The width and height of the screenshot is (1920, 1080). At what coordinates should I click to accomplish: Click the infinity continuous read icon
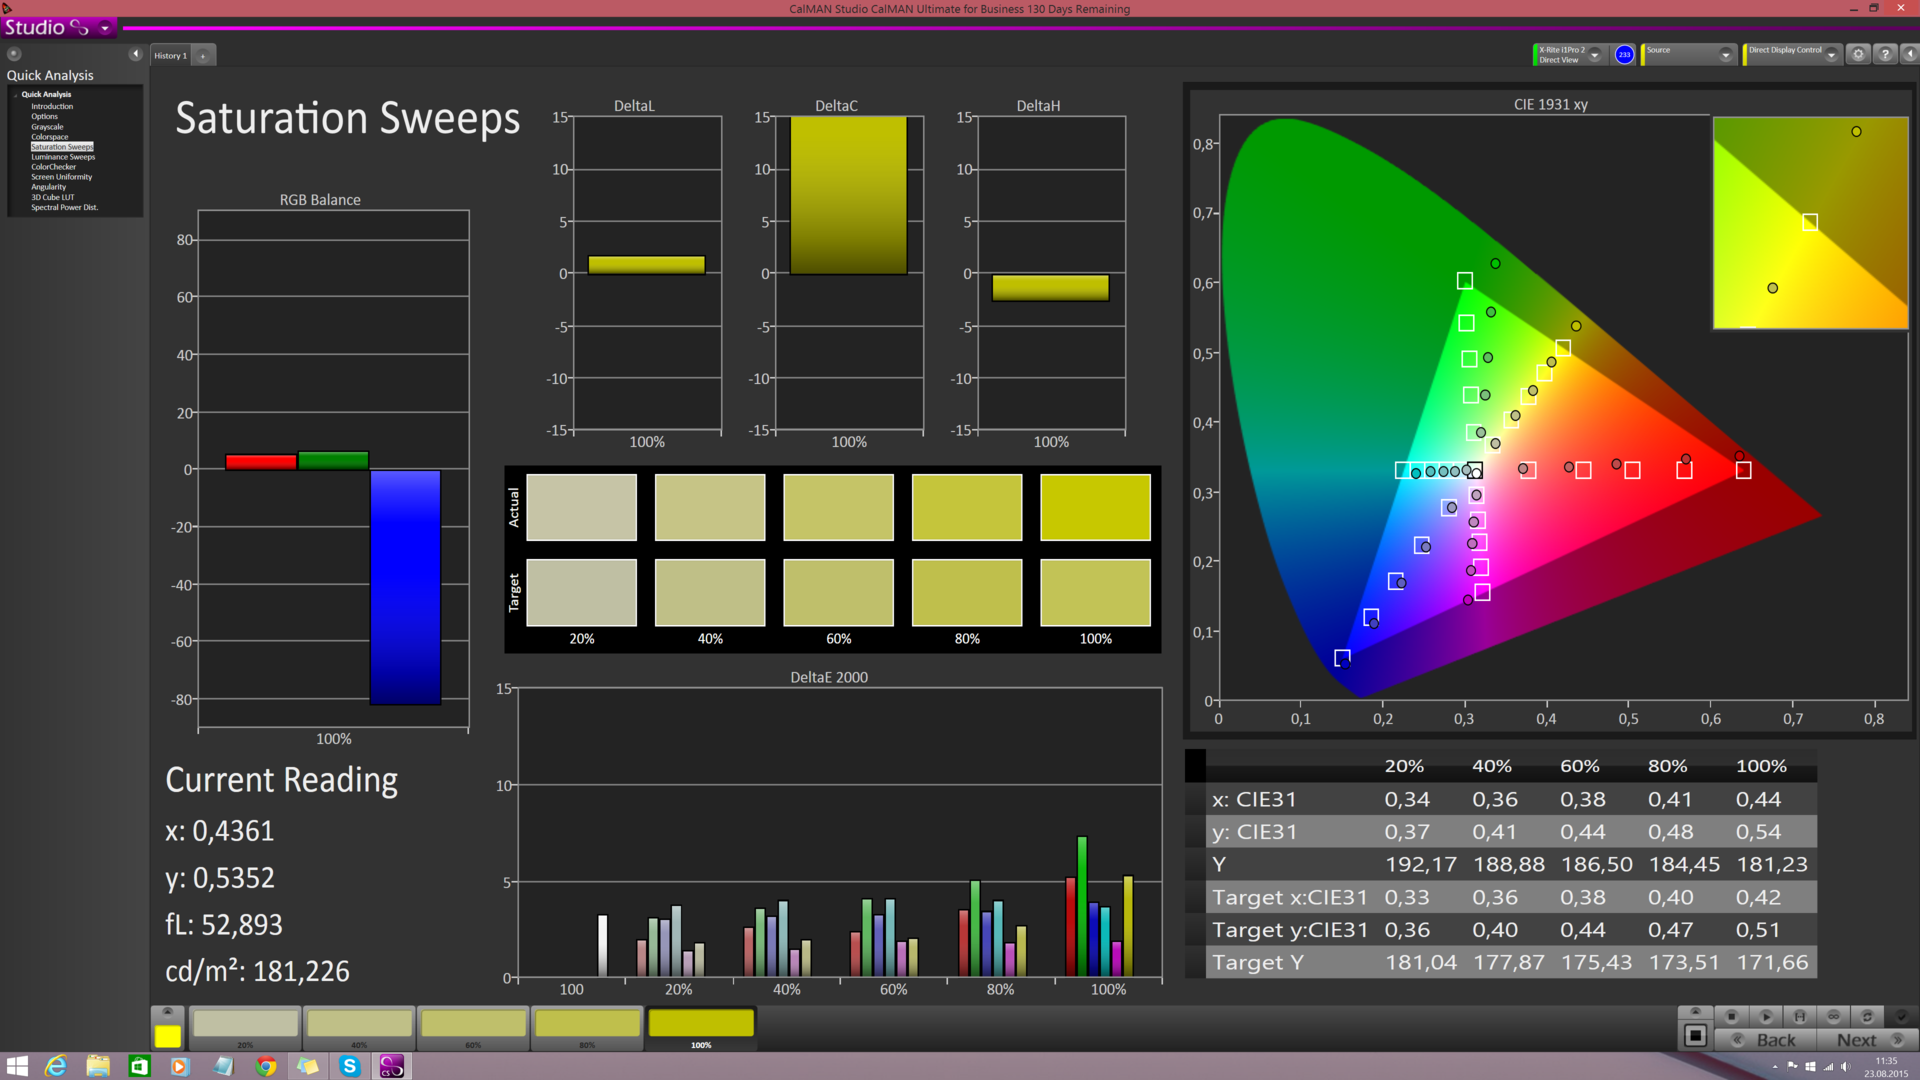point(1833,1016)
